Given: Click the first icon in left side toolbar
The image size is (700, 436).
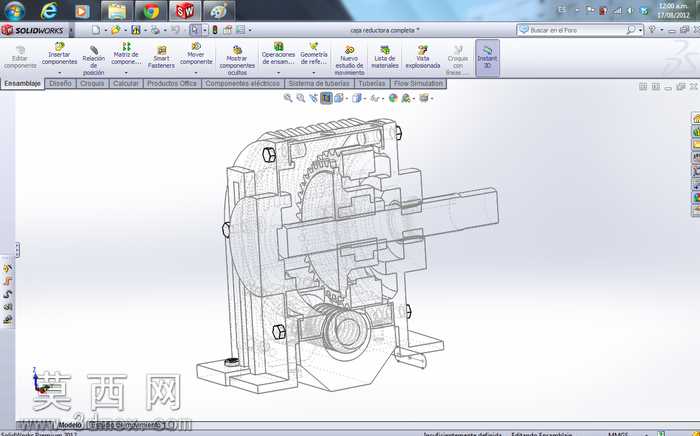Looking at the screenshot, I should tap(8, 268).
